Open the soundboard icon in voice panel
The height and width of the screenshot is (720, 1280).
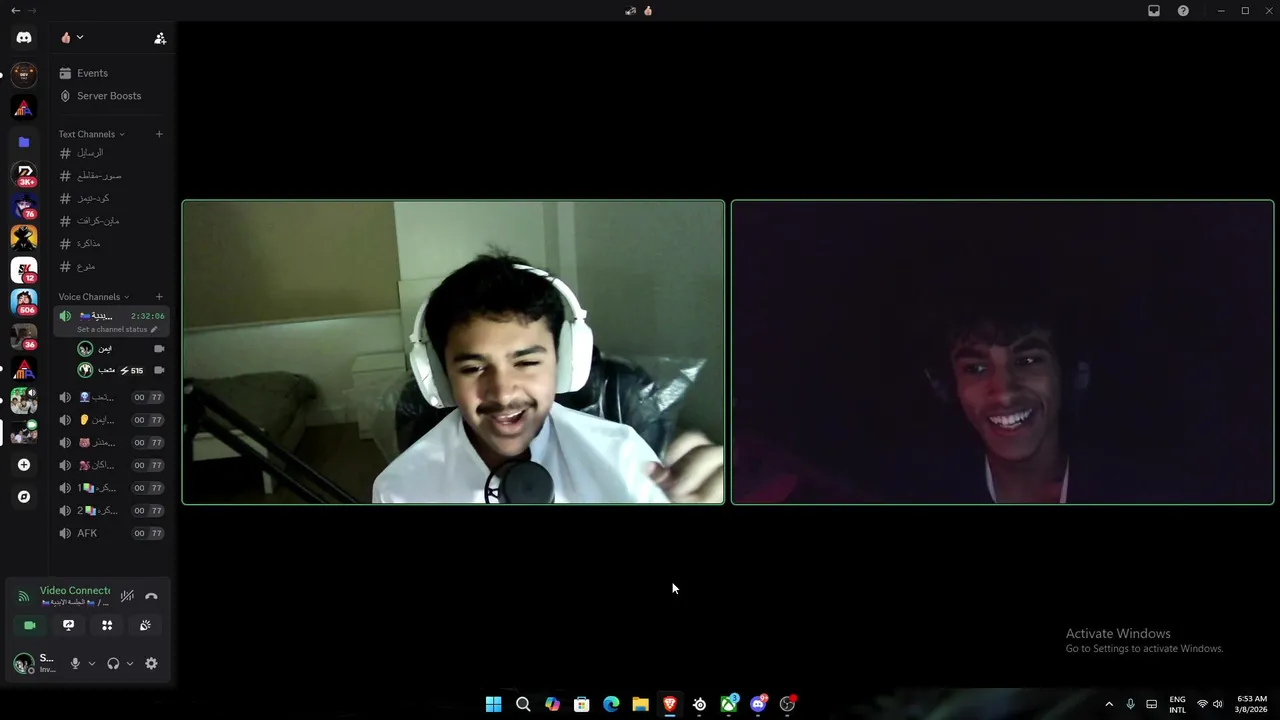145,625
